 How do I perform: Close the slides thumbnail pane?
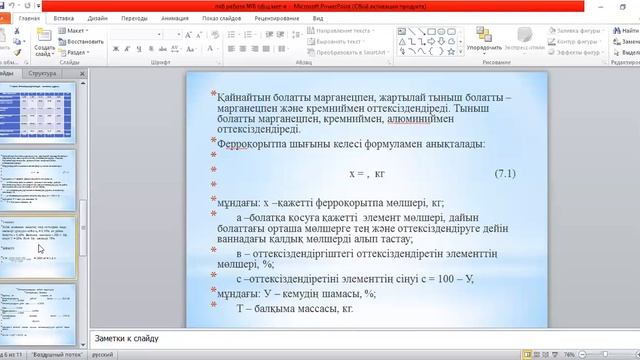[x=82, y=73]
